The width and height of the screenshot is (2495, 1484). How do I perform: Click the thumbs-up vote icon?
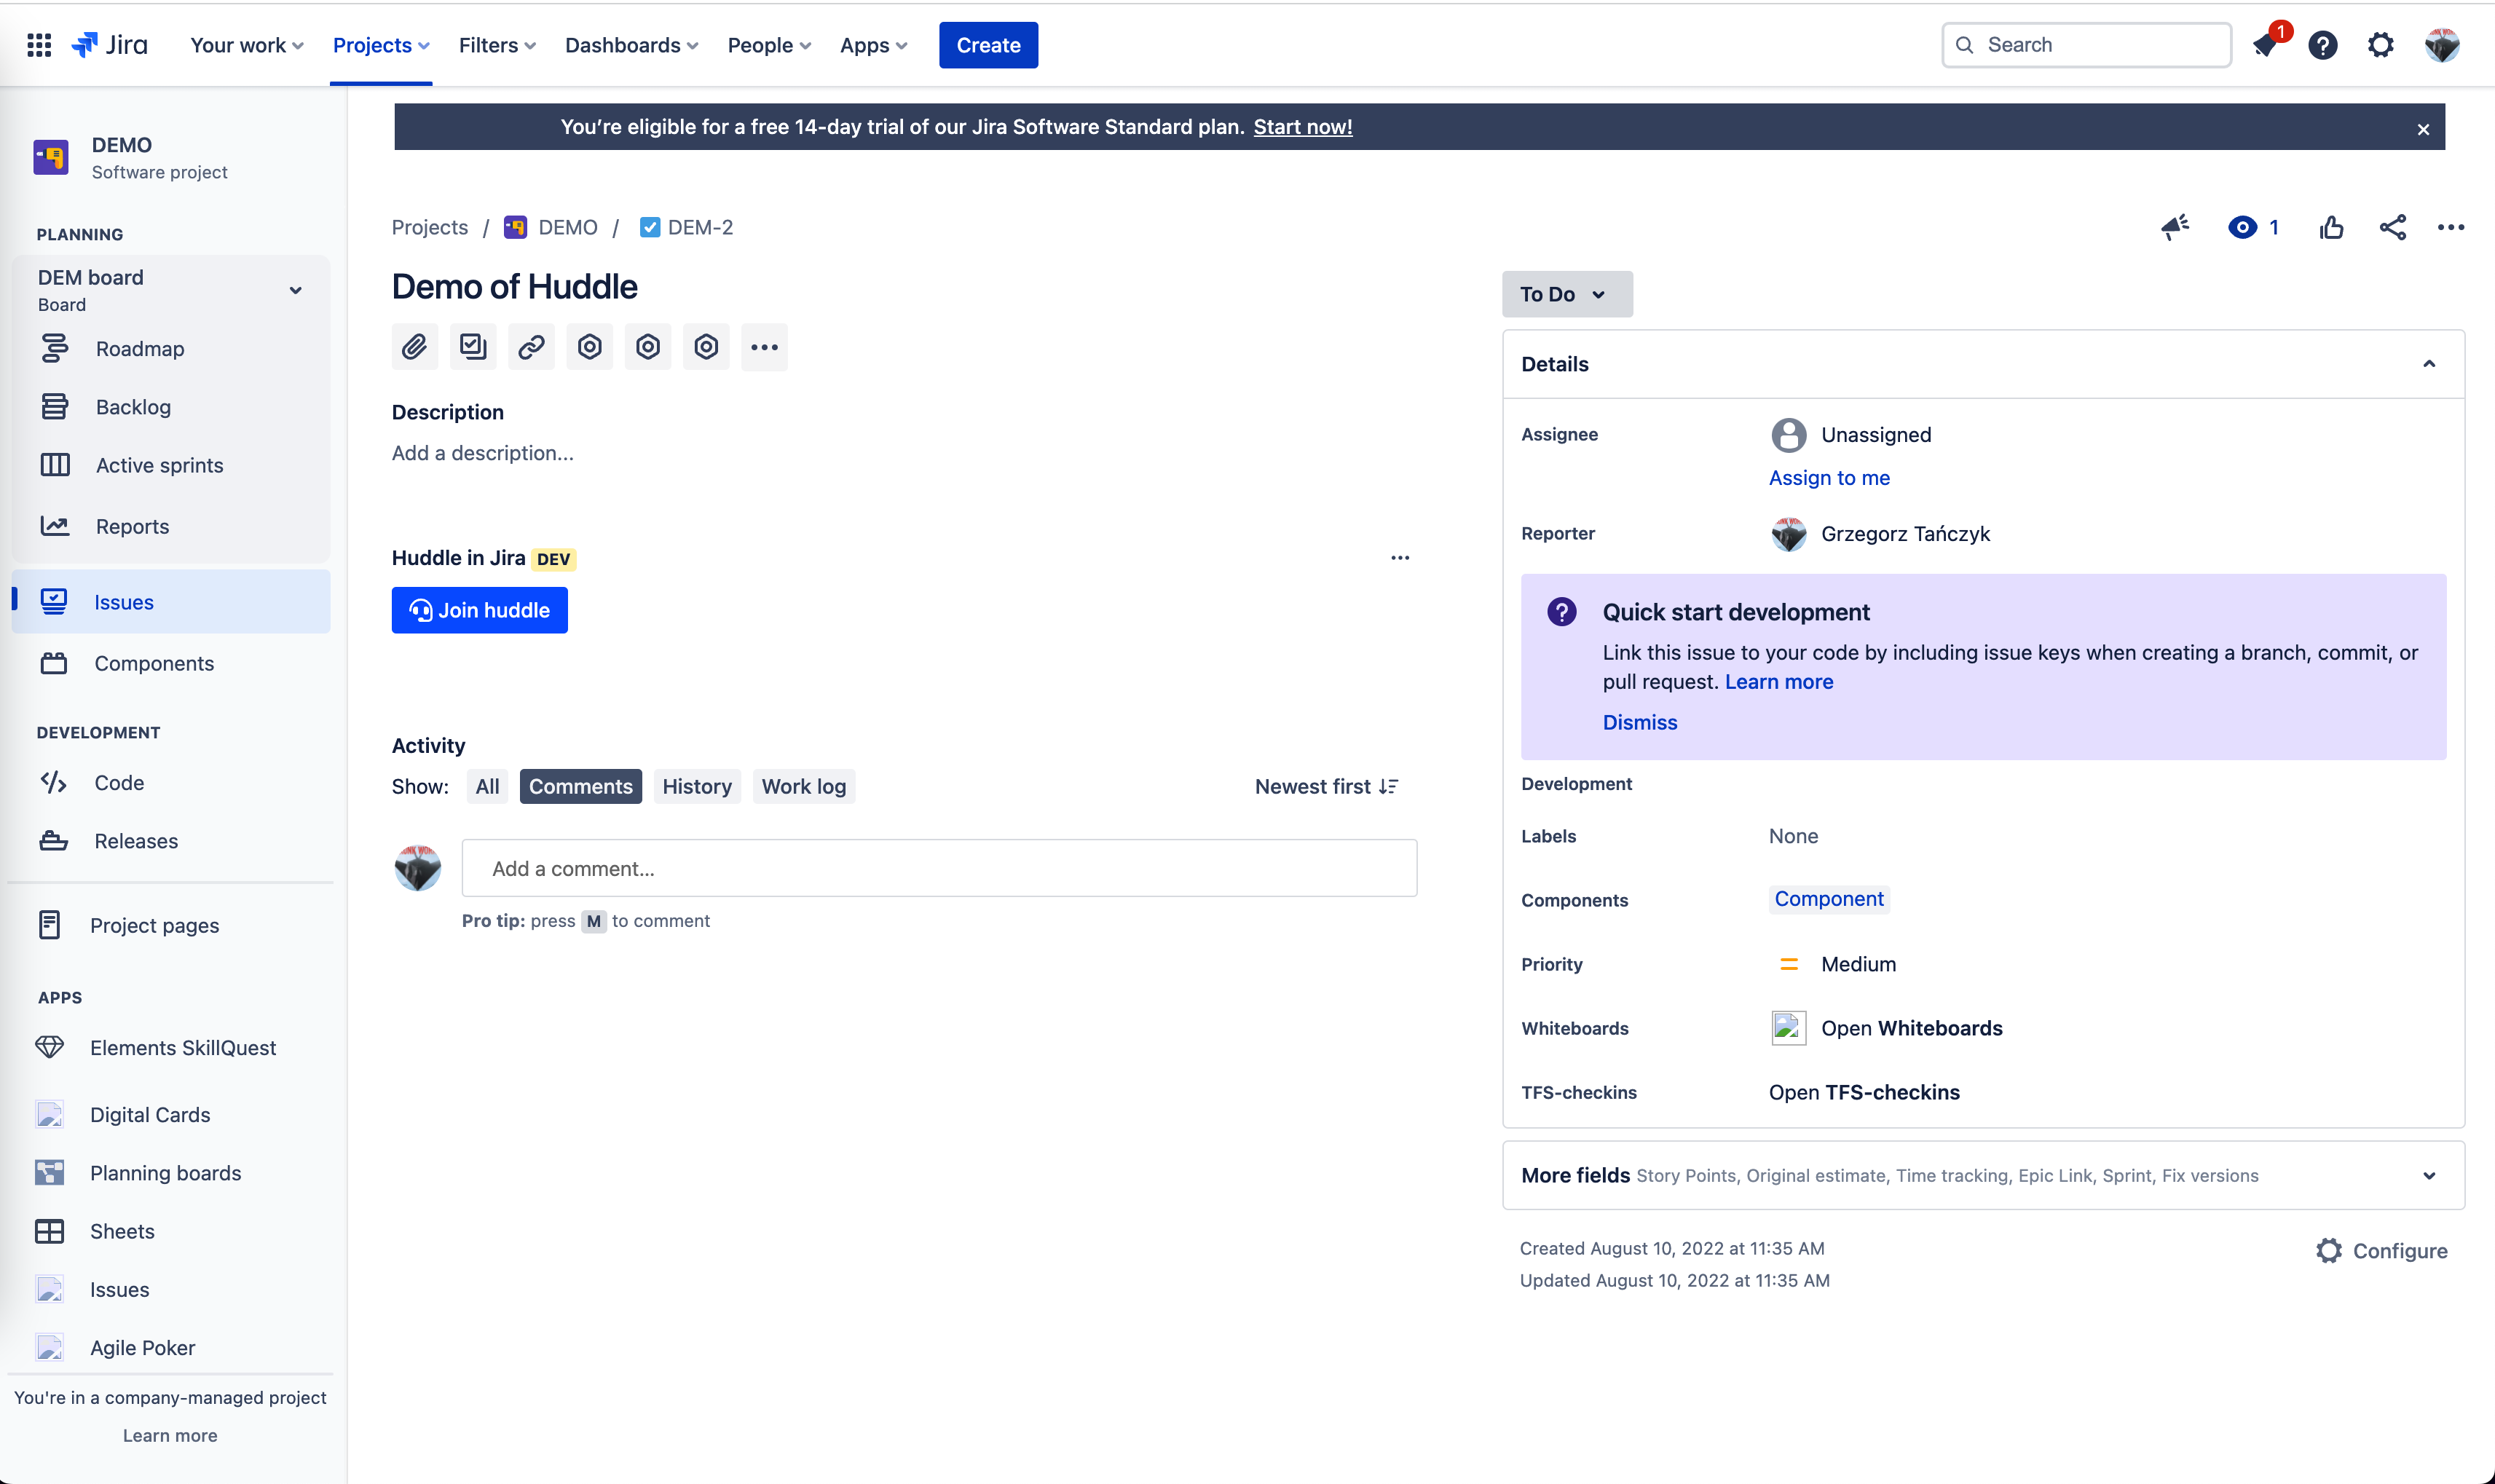point(2331,228)
